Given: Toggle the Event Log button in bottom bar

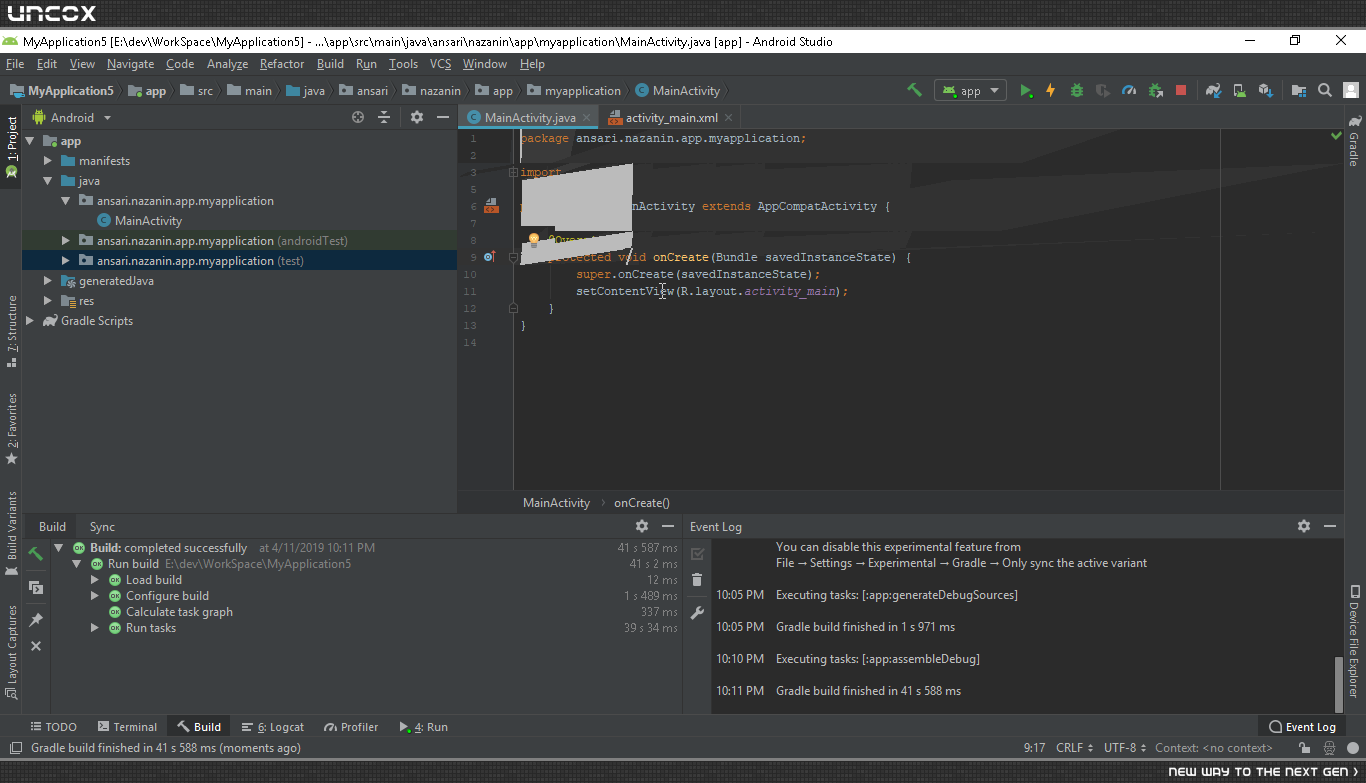Looking at the screenshot, I should tap(1302, 727).
